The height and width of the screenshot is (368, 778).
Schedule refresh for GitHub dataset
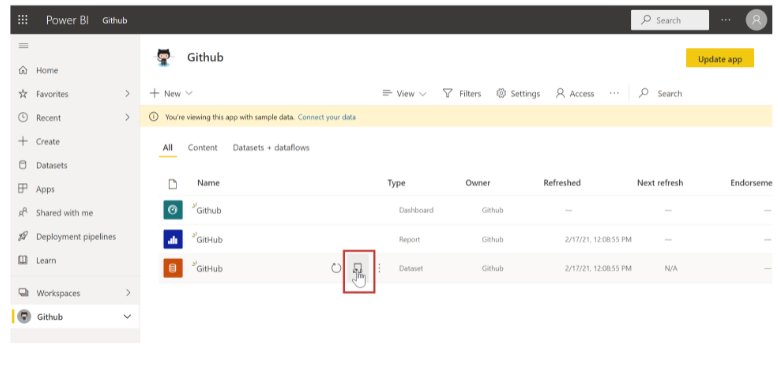click(358, 268)
